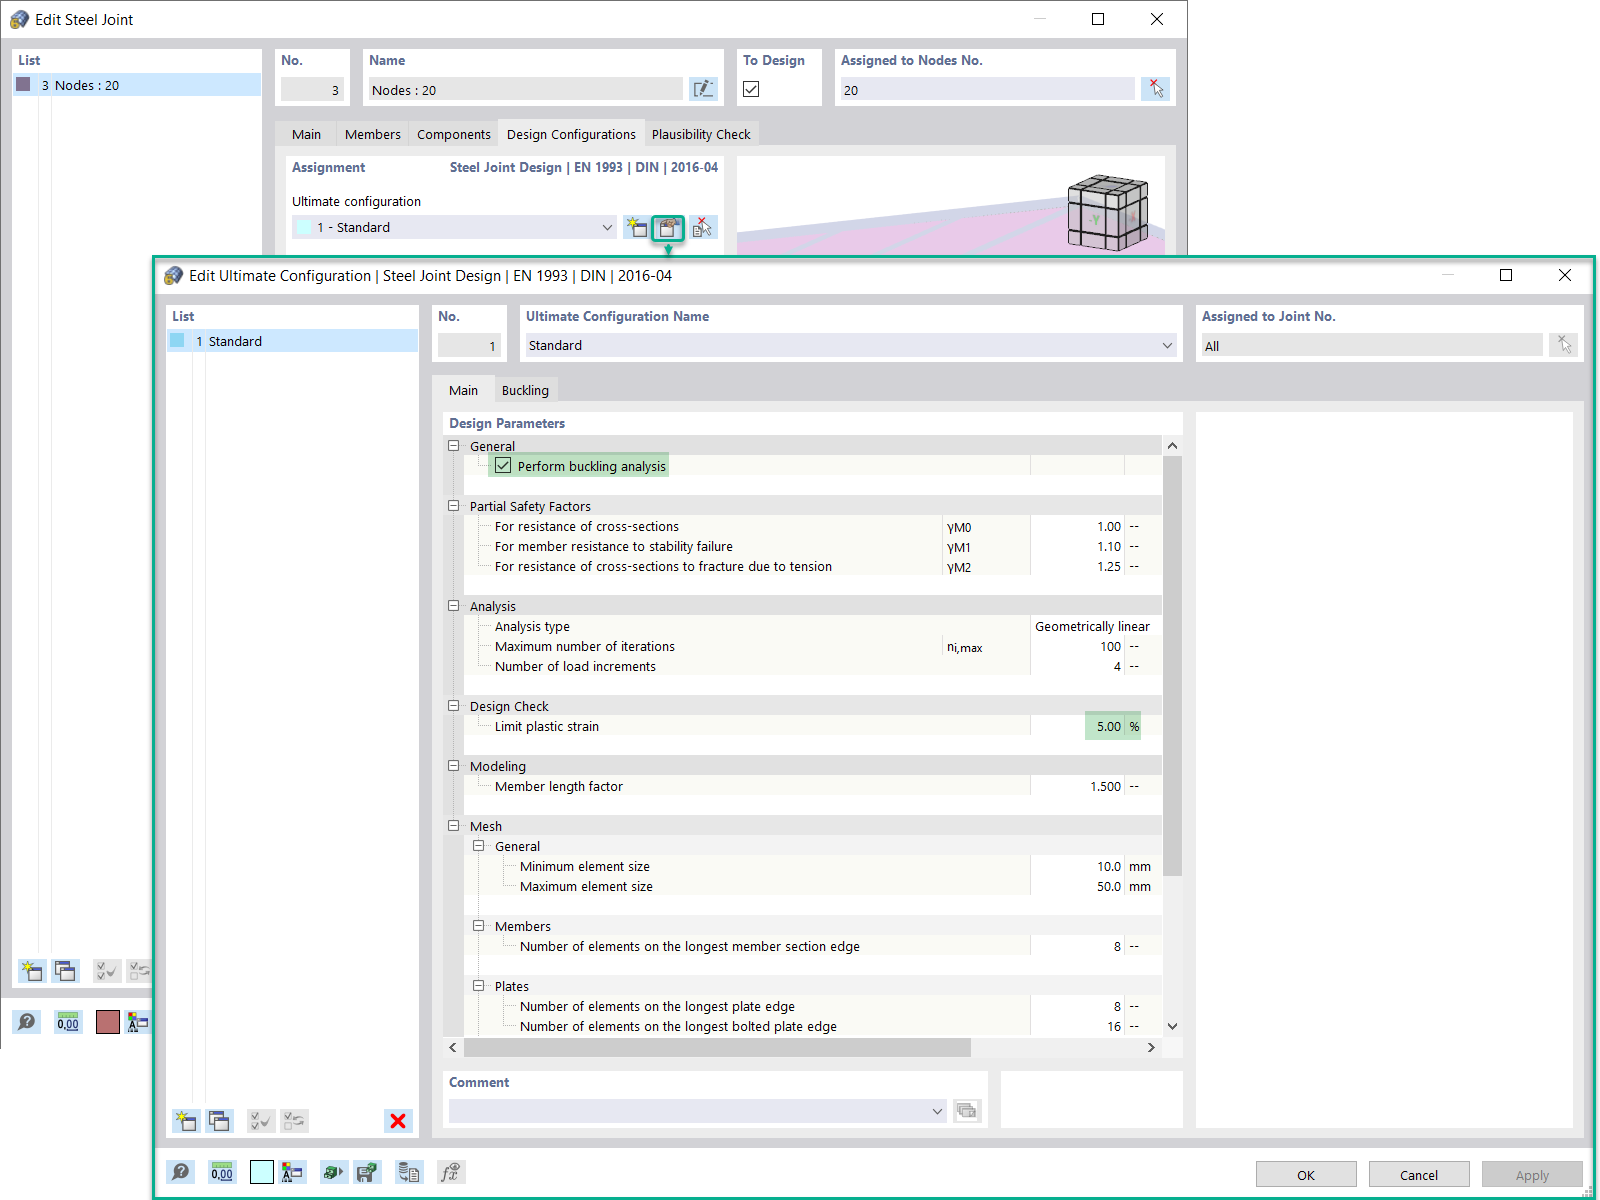Save the configuration to a file
The height and width of the screenshot is (1200, 1600).
367,1171
